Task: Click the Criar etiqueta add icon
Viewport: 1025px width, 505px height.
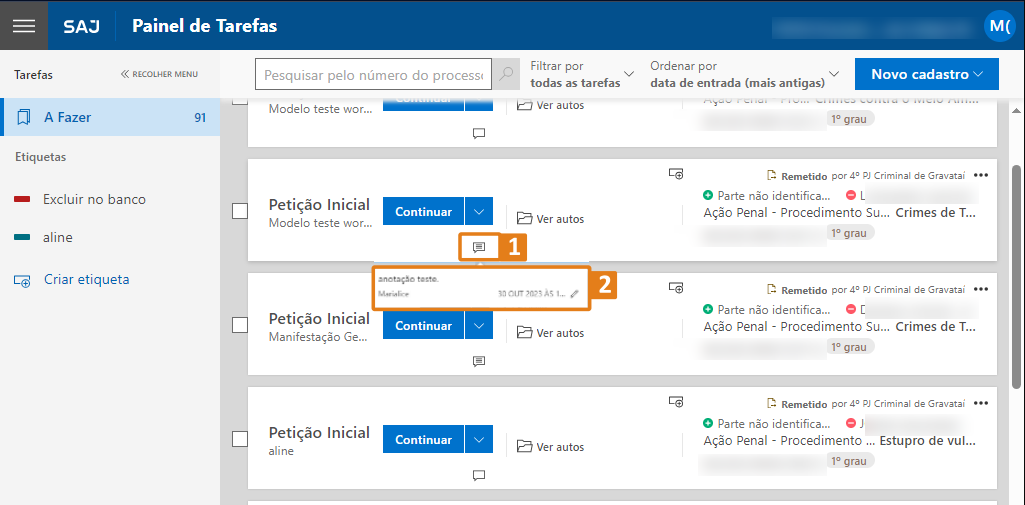Action: 22,280
